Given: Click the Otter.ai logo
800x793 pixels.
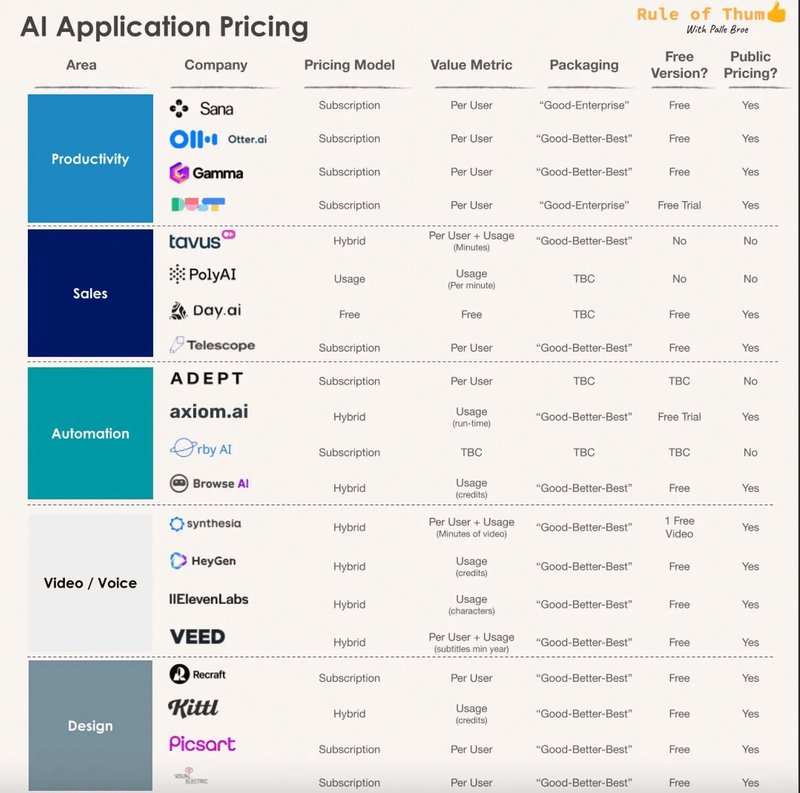Looking at the screenshot, I should (218, 139).
